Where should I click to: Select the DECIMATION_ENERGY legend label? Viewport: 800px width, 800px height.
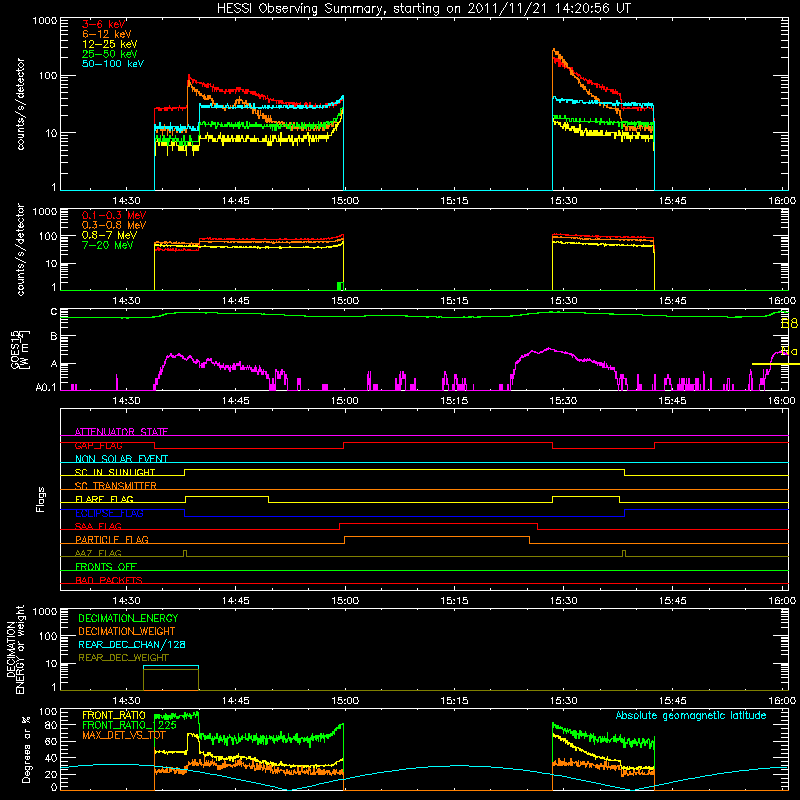(128, 618)
